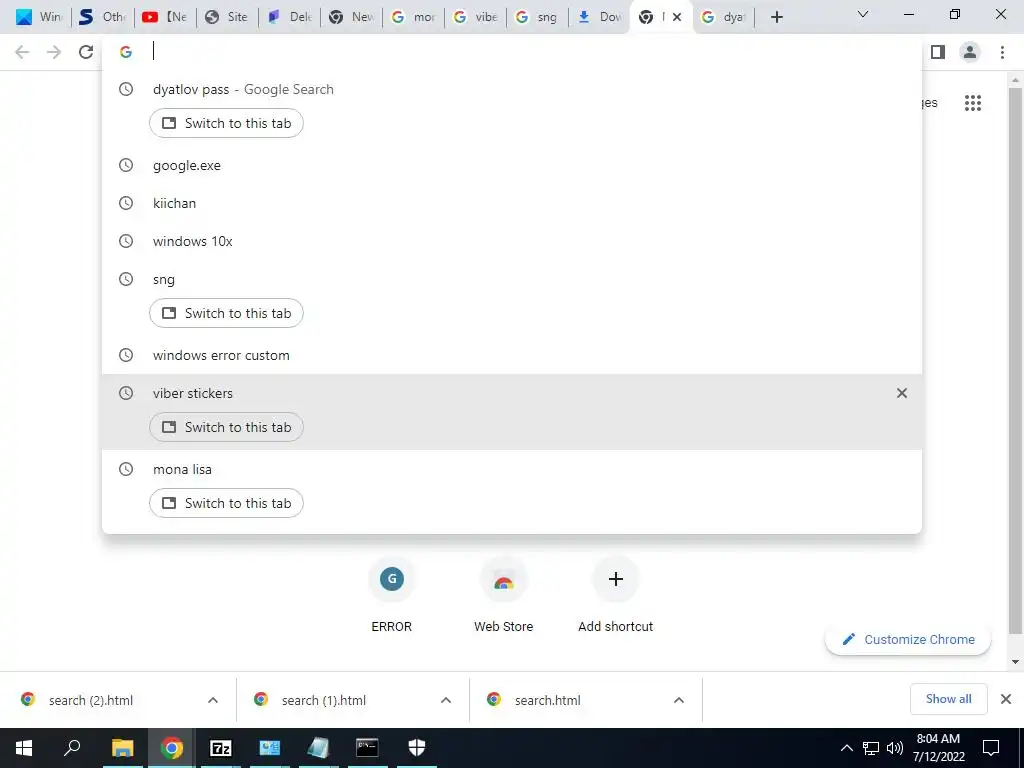Open the New tab in tab strip

[351, 17]
